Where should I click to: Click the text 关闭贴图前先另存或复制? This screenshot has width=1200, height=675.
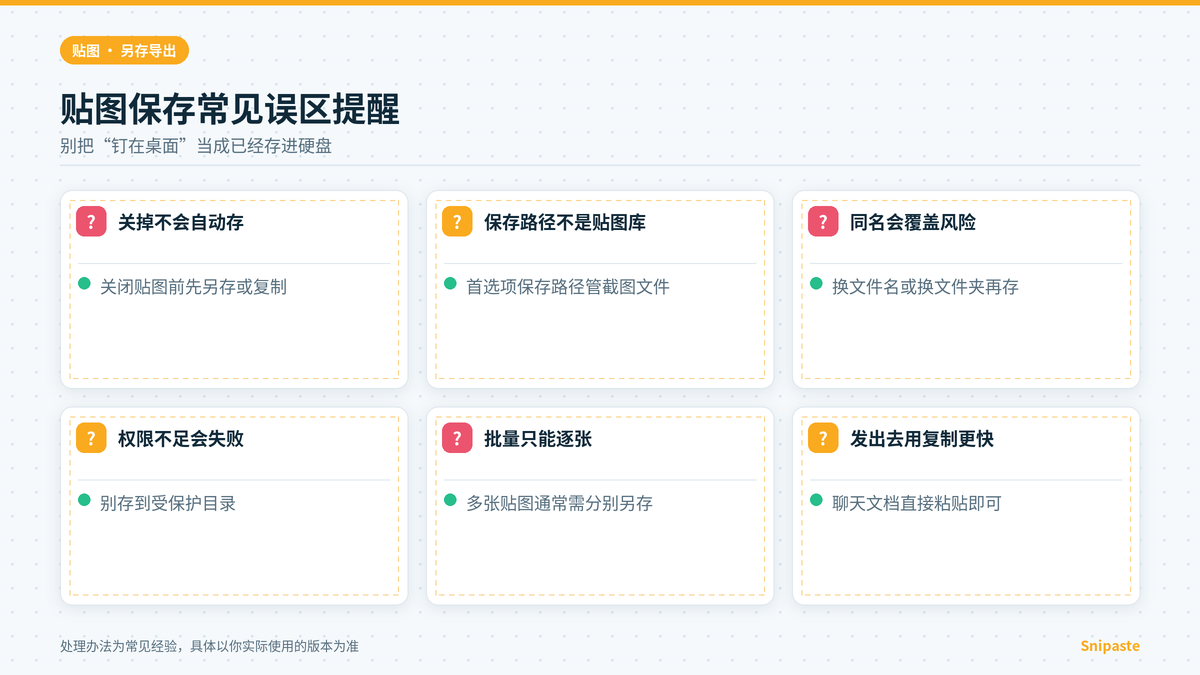[193, 287]
